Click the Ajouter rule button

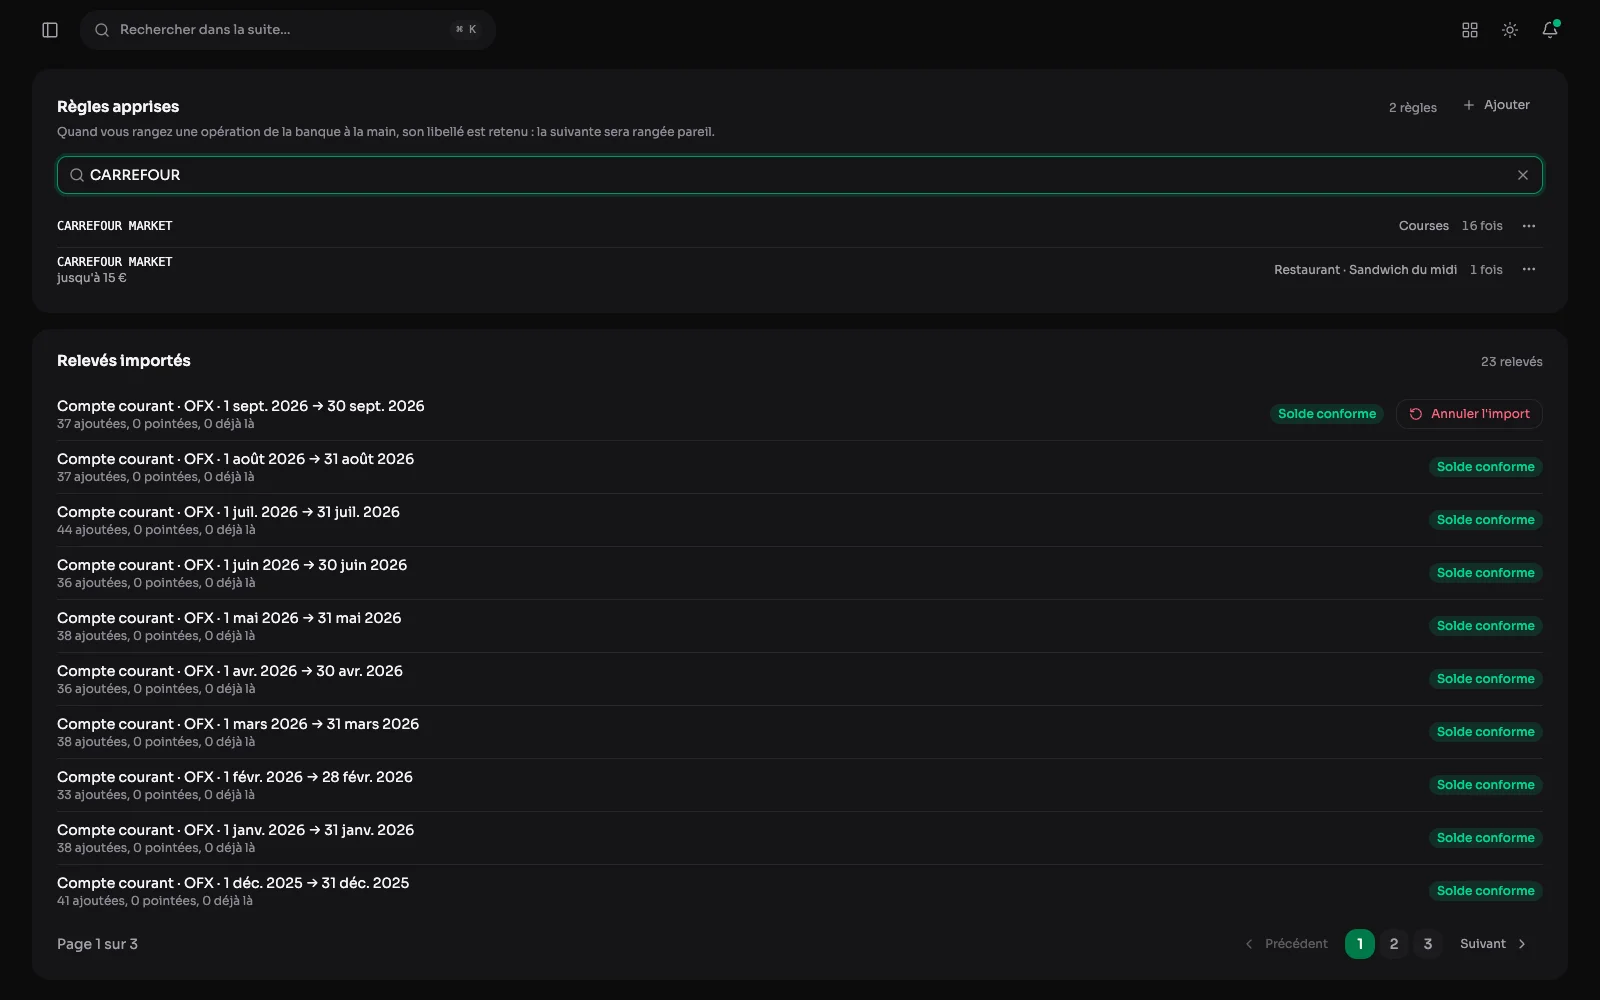[1497, 105]
